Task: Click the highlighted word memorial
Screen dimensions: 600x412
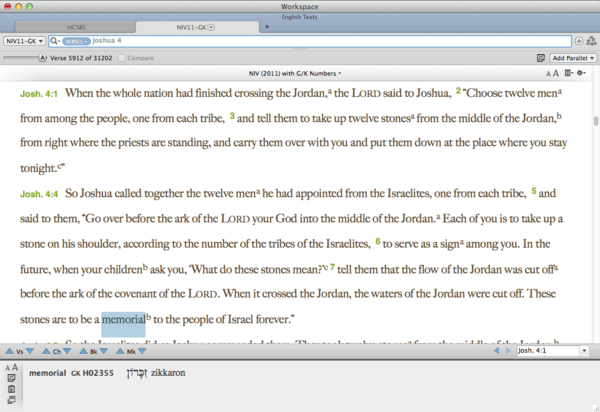Action: [x=123, y=320]
